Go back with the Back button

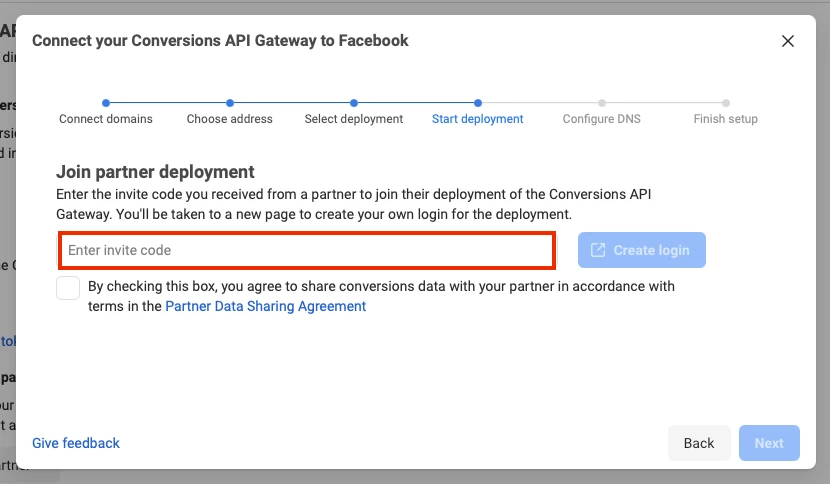point(699,443)
